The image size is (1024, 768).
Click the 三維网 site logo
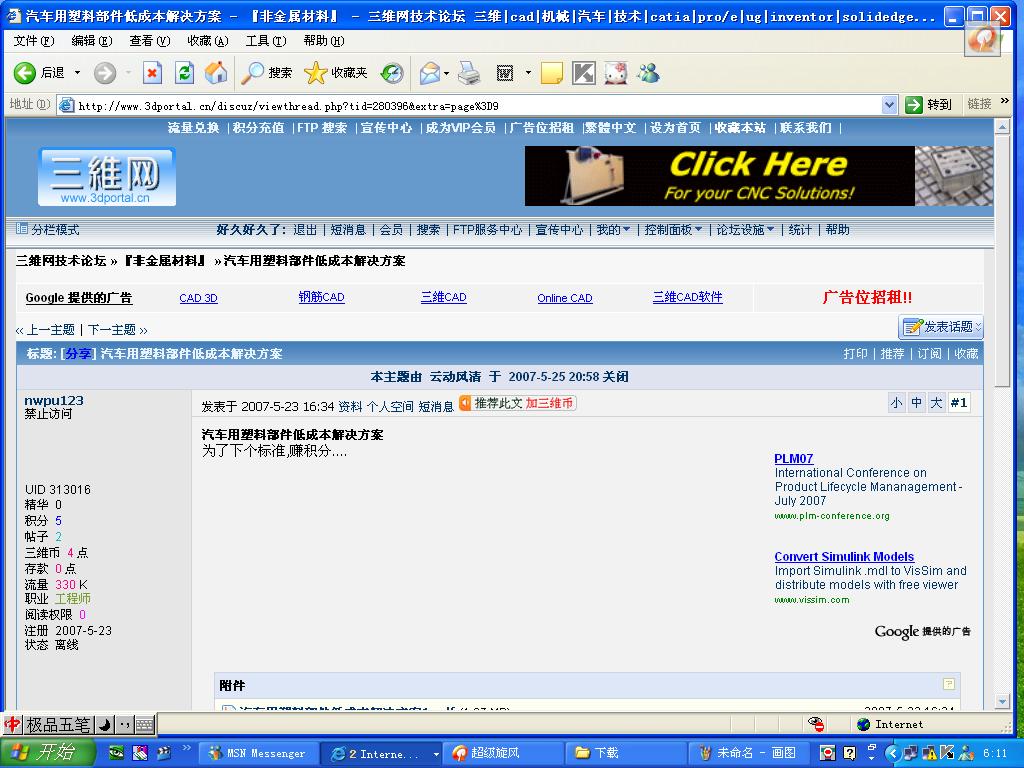(x=106, y=177)
